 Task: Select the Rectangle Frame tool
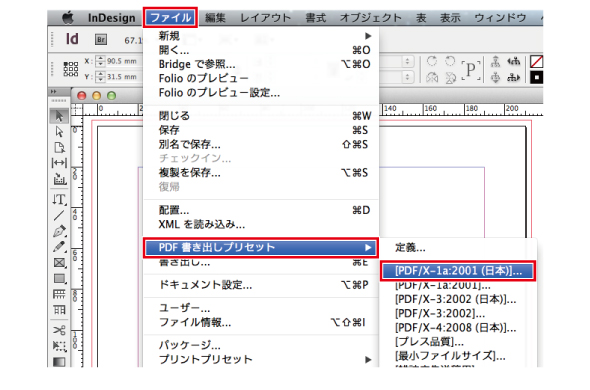59,263
